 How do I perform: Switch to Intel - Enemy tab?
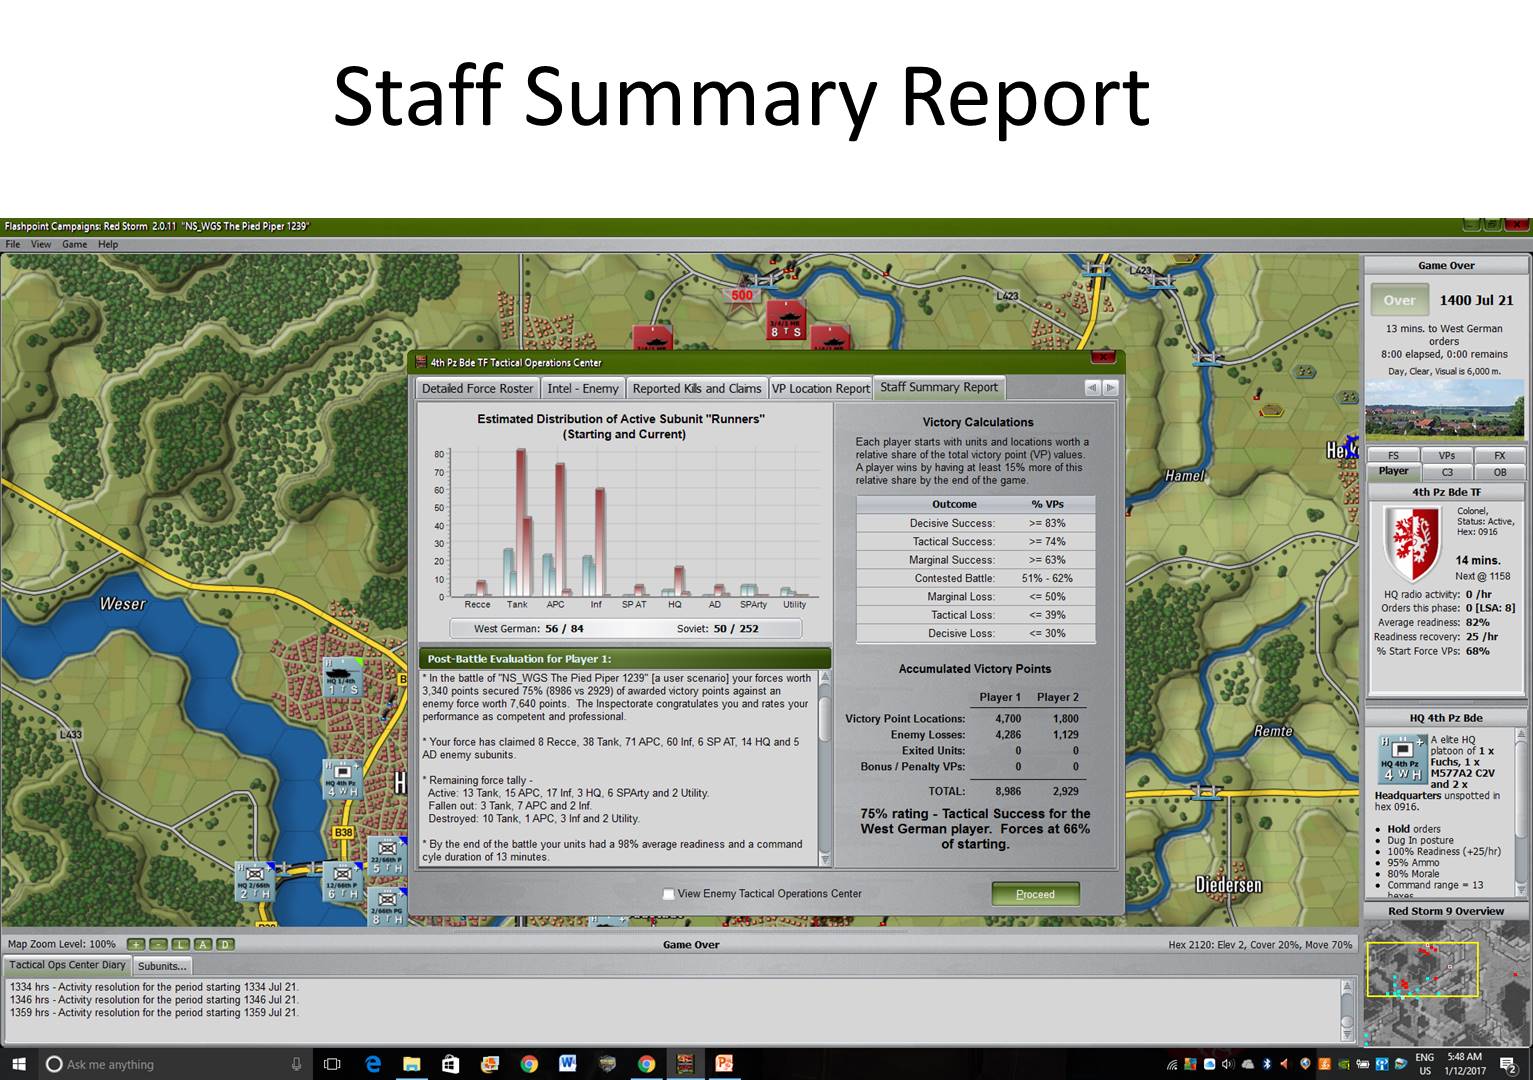[x=583, y=388]
